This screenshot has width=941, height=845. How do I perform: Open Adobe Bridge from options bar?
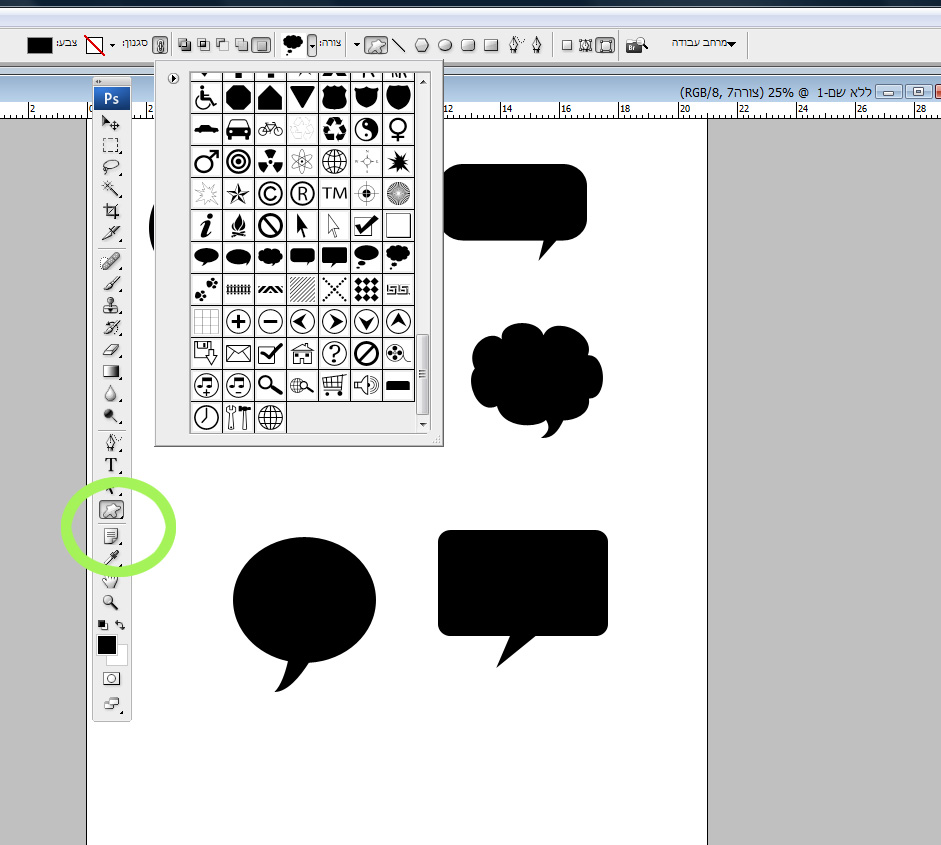636,45
